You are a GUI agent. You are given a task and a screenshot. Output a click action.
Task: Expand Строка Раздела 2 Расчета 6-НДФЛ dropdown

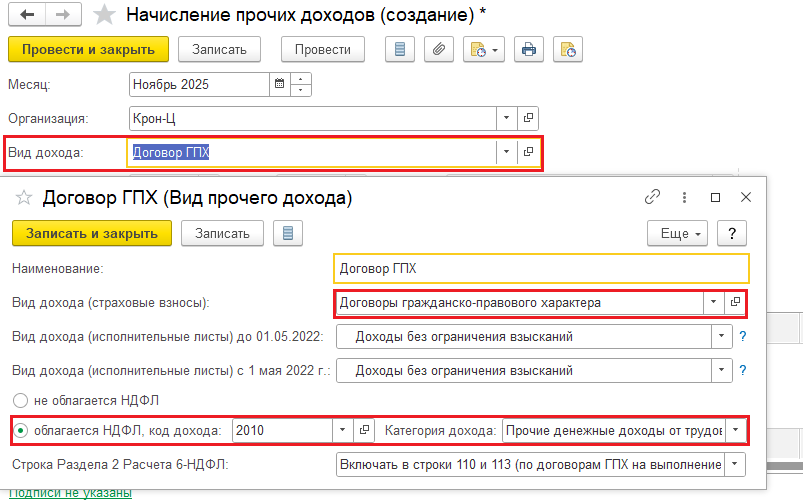[x=734, y=465]
